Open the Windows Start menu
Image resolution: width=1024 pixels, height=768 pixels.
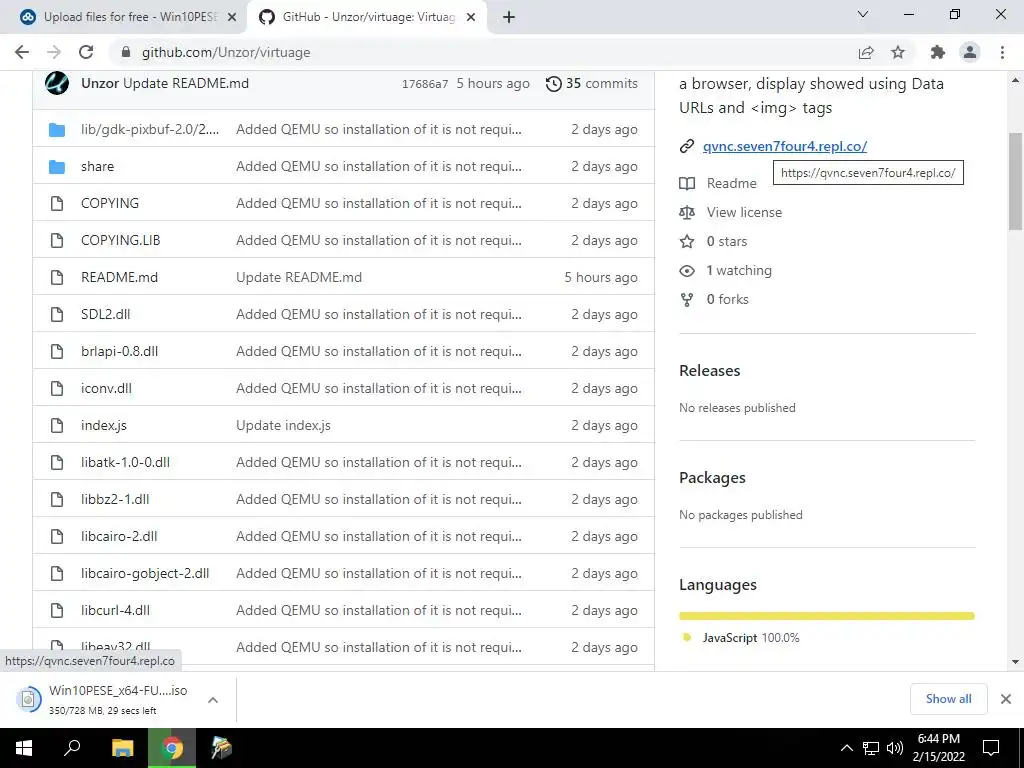click(24, 748)
